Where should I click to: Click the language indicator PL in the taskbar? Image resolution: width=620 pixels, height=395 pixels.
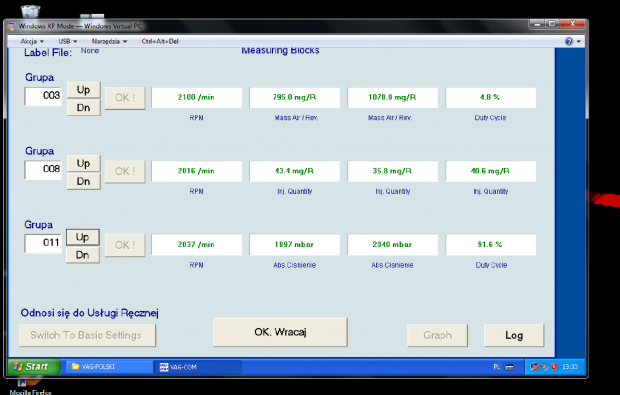tap(497, 367)
